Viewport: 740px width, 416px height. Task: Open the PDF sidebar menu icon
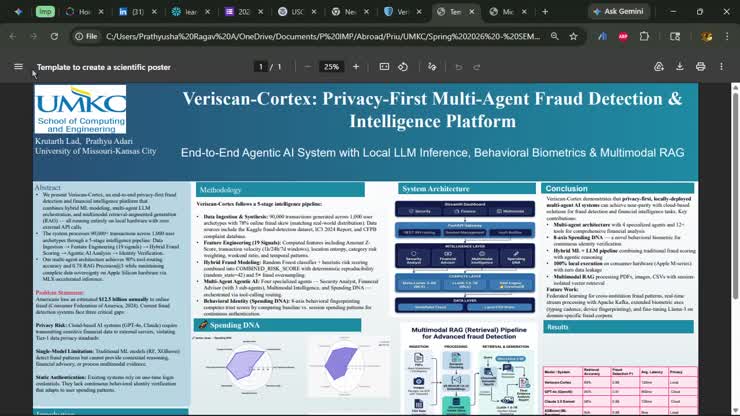click(x=18, y=67)
